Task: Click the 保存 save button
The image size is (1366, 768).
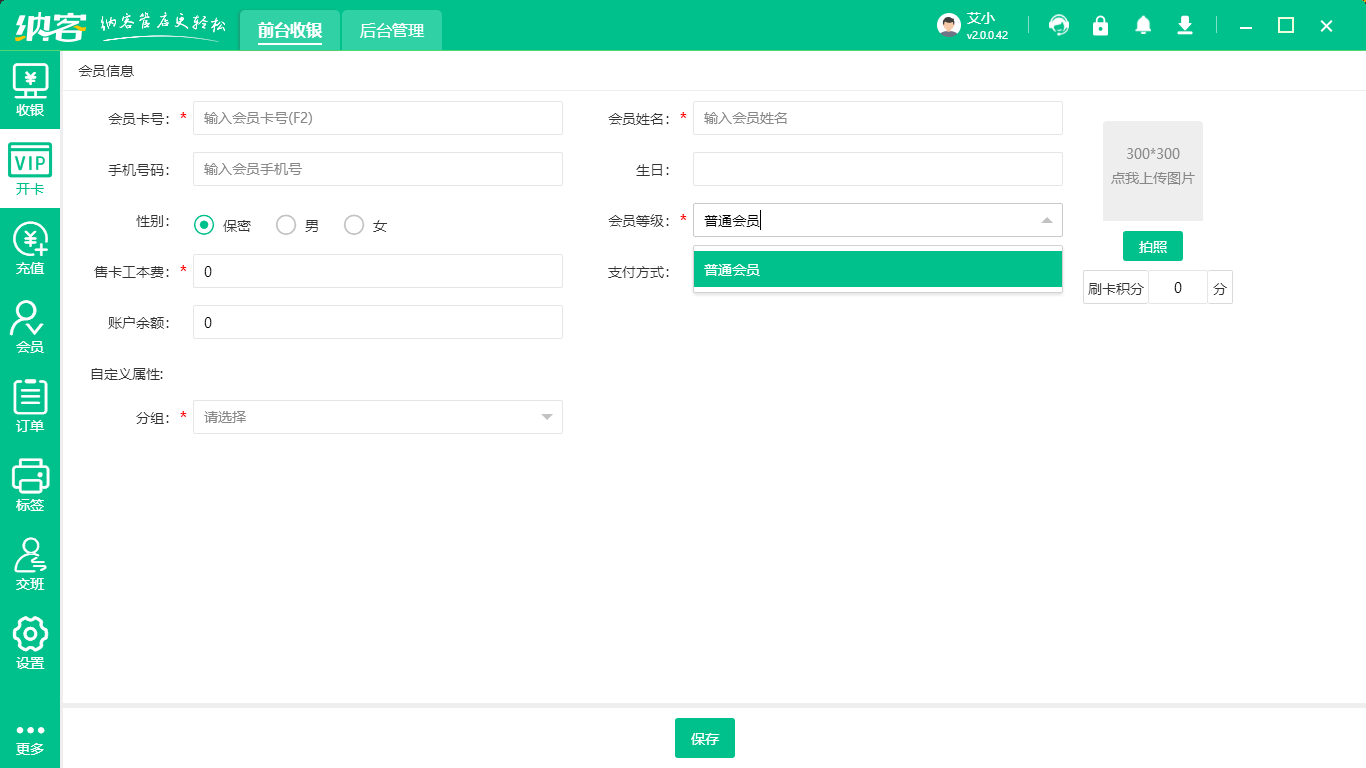Action: pyautogui.click(x=704, y=738)
